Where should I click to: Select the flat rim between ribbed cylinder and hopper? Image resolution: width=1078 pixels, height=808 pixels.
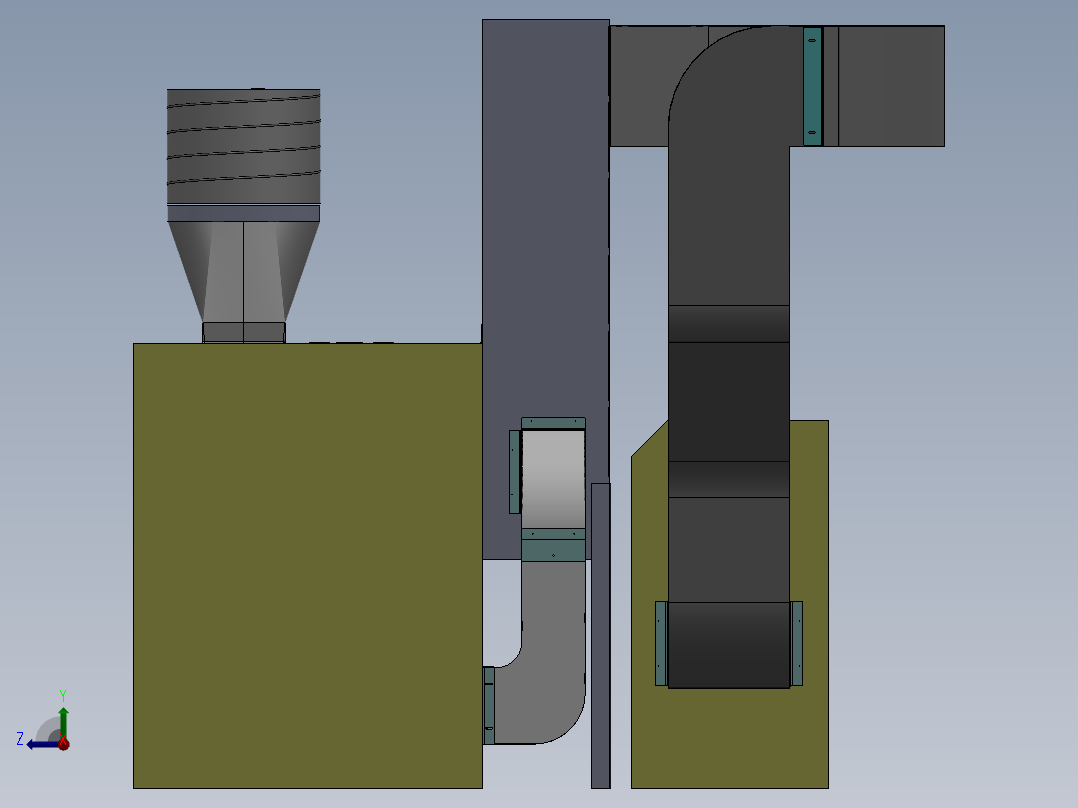coord(243,213)
